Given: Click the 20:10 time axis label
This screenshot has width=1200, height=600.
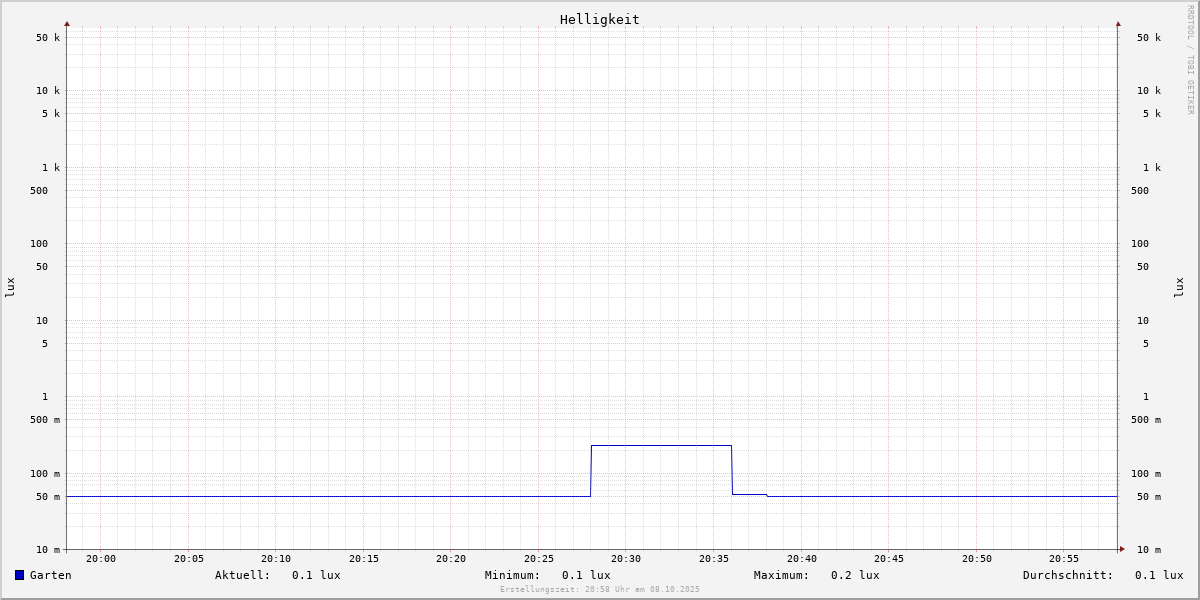Looking at the screenshot, I should coord(276,559).
